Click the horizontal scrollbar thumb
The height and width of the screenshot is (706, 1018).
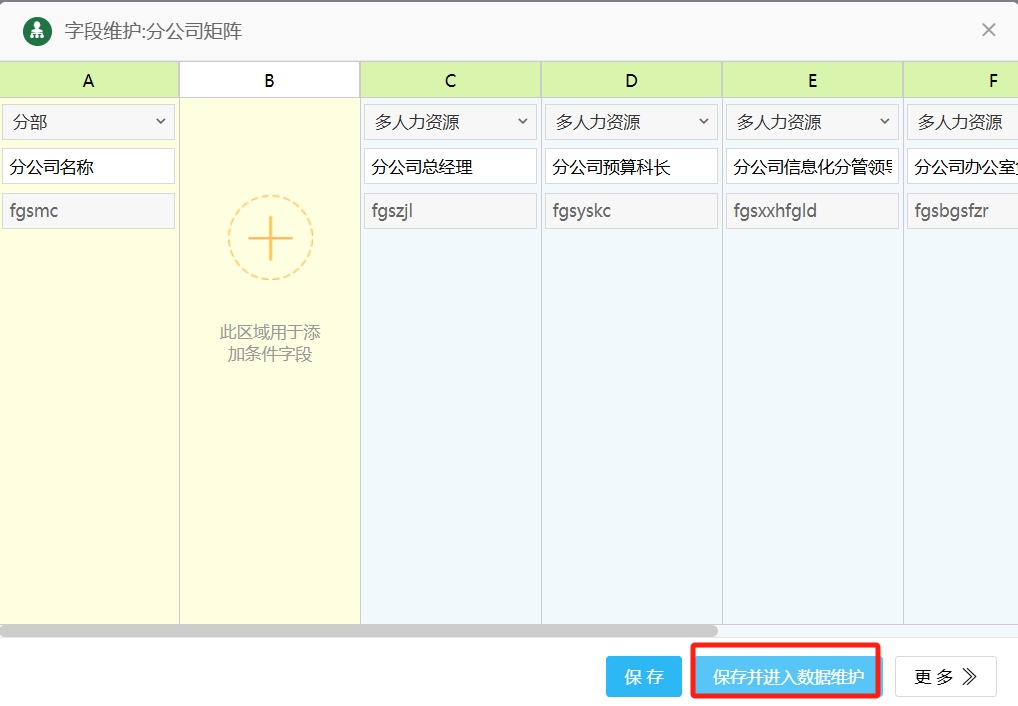358,631
